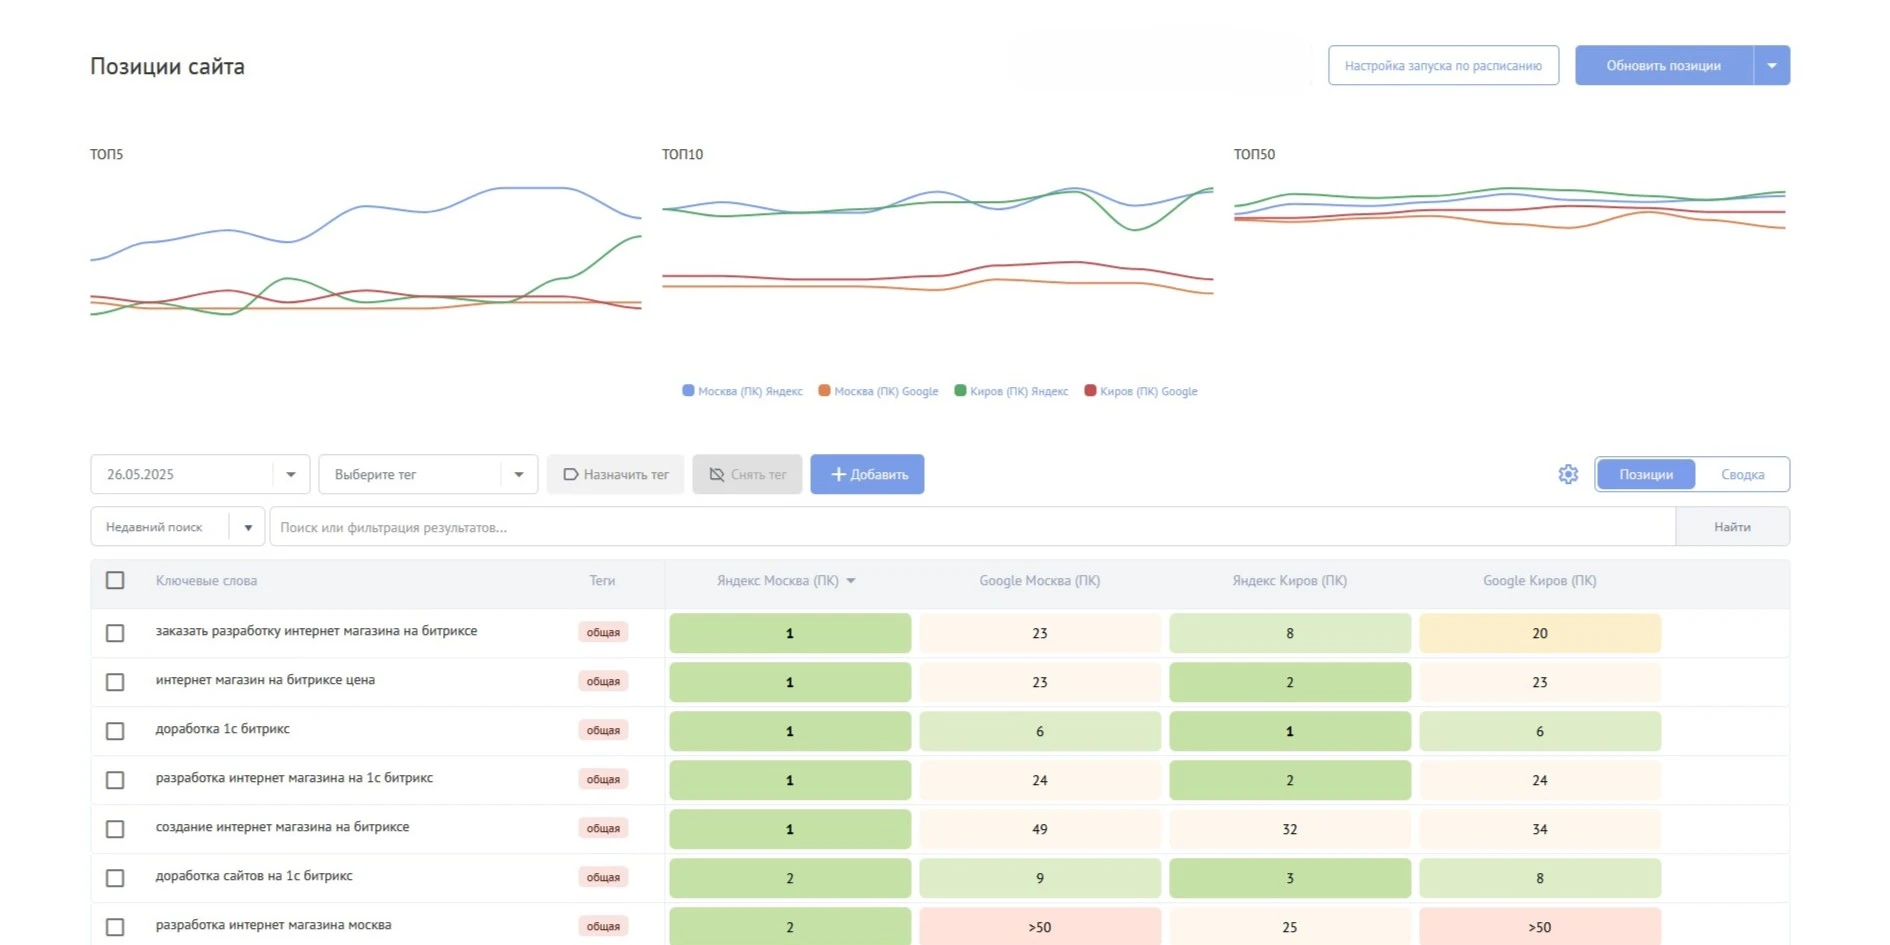Click Настройка запуска по расписанию button

(1443, 66)
